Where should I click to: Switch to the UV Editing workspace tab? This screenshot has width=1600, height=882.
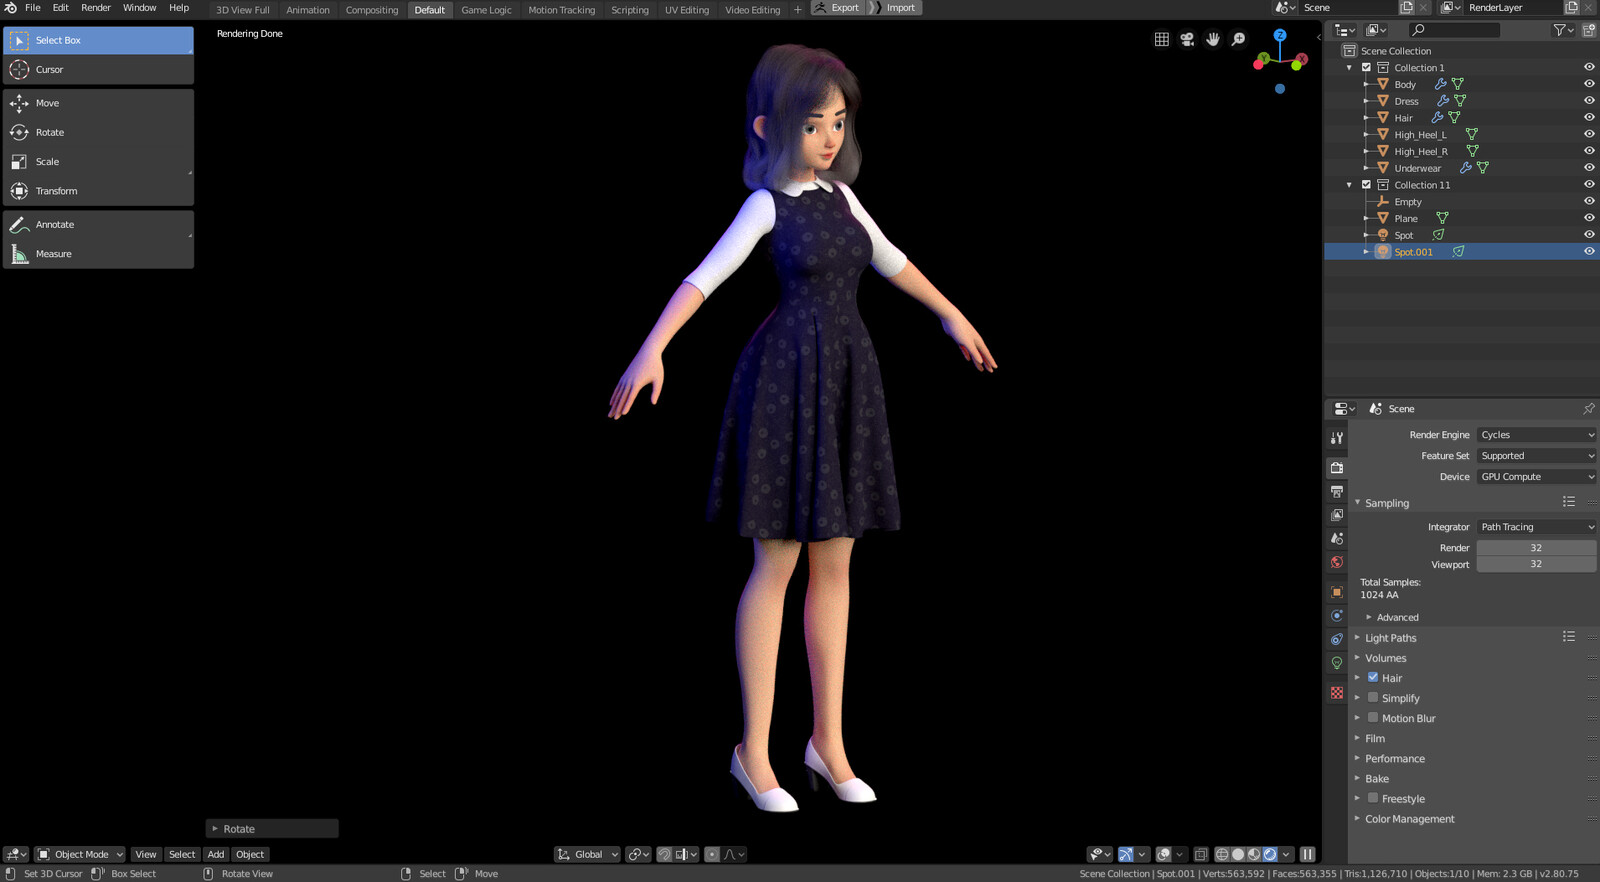687,10
